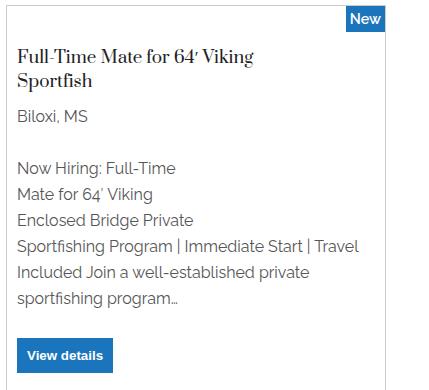Click the 'Immediate Start' phrase in the description
This screenshot has width=429, height=390.
click(243, 247)
